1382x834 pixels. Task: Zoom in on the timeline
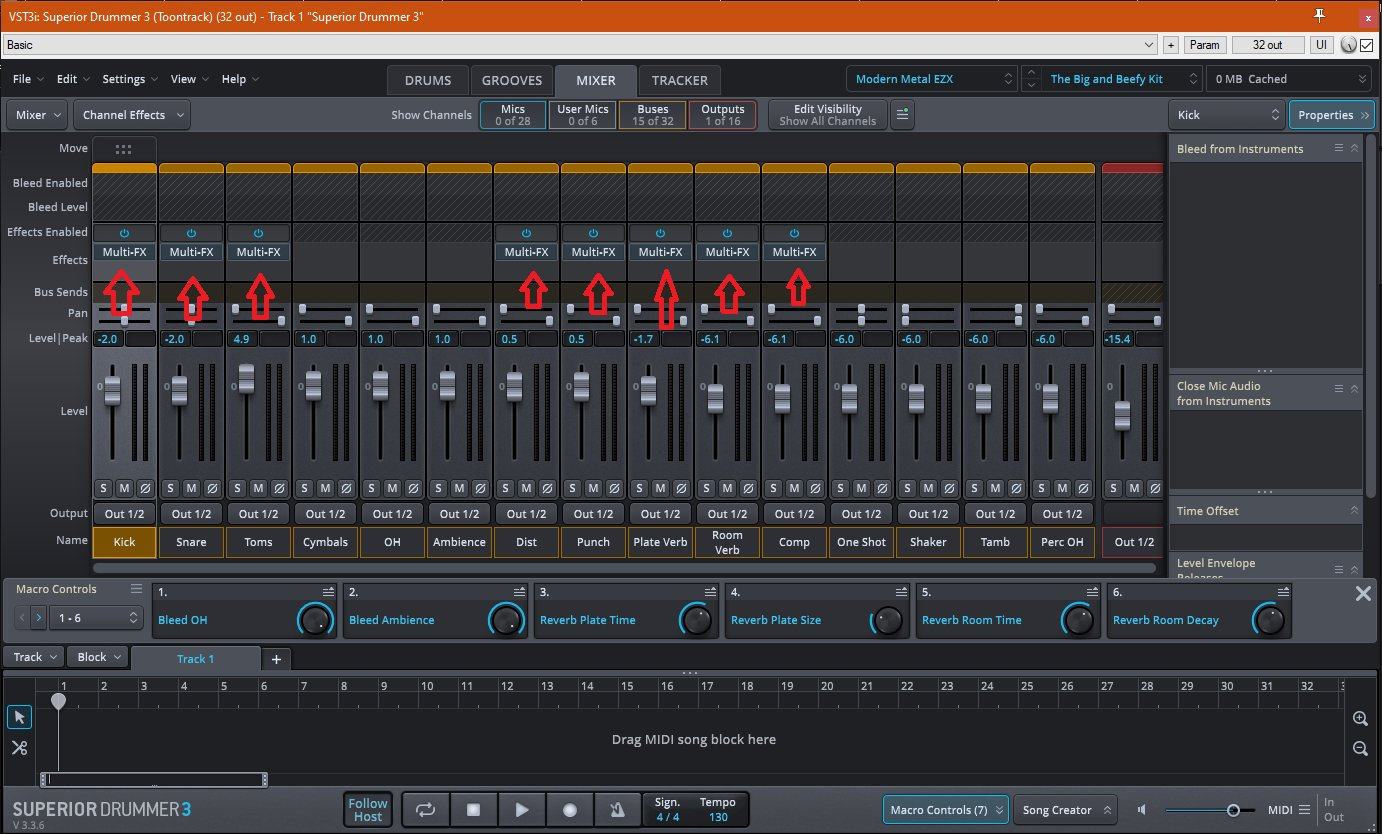(1360, 719)
